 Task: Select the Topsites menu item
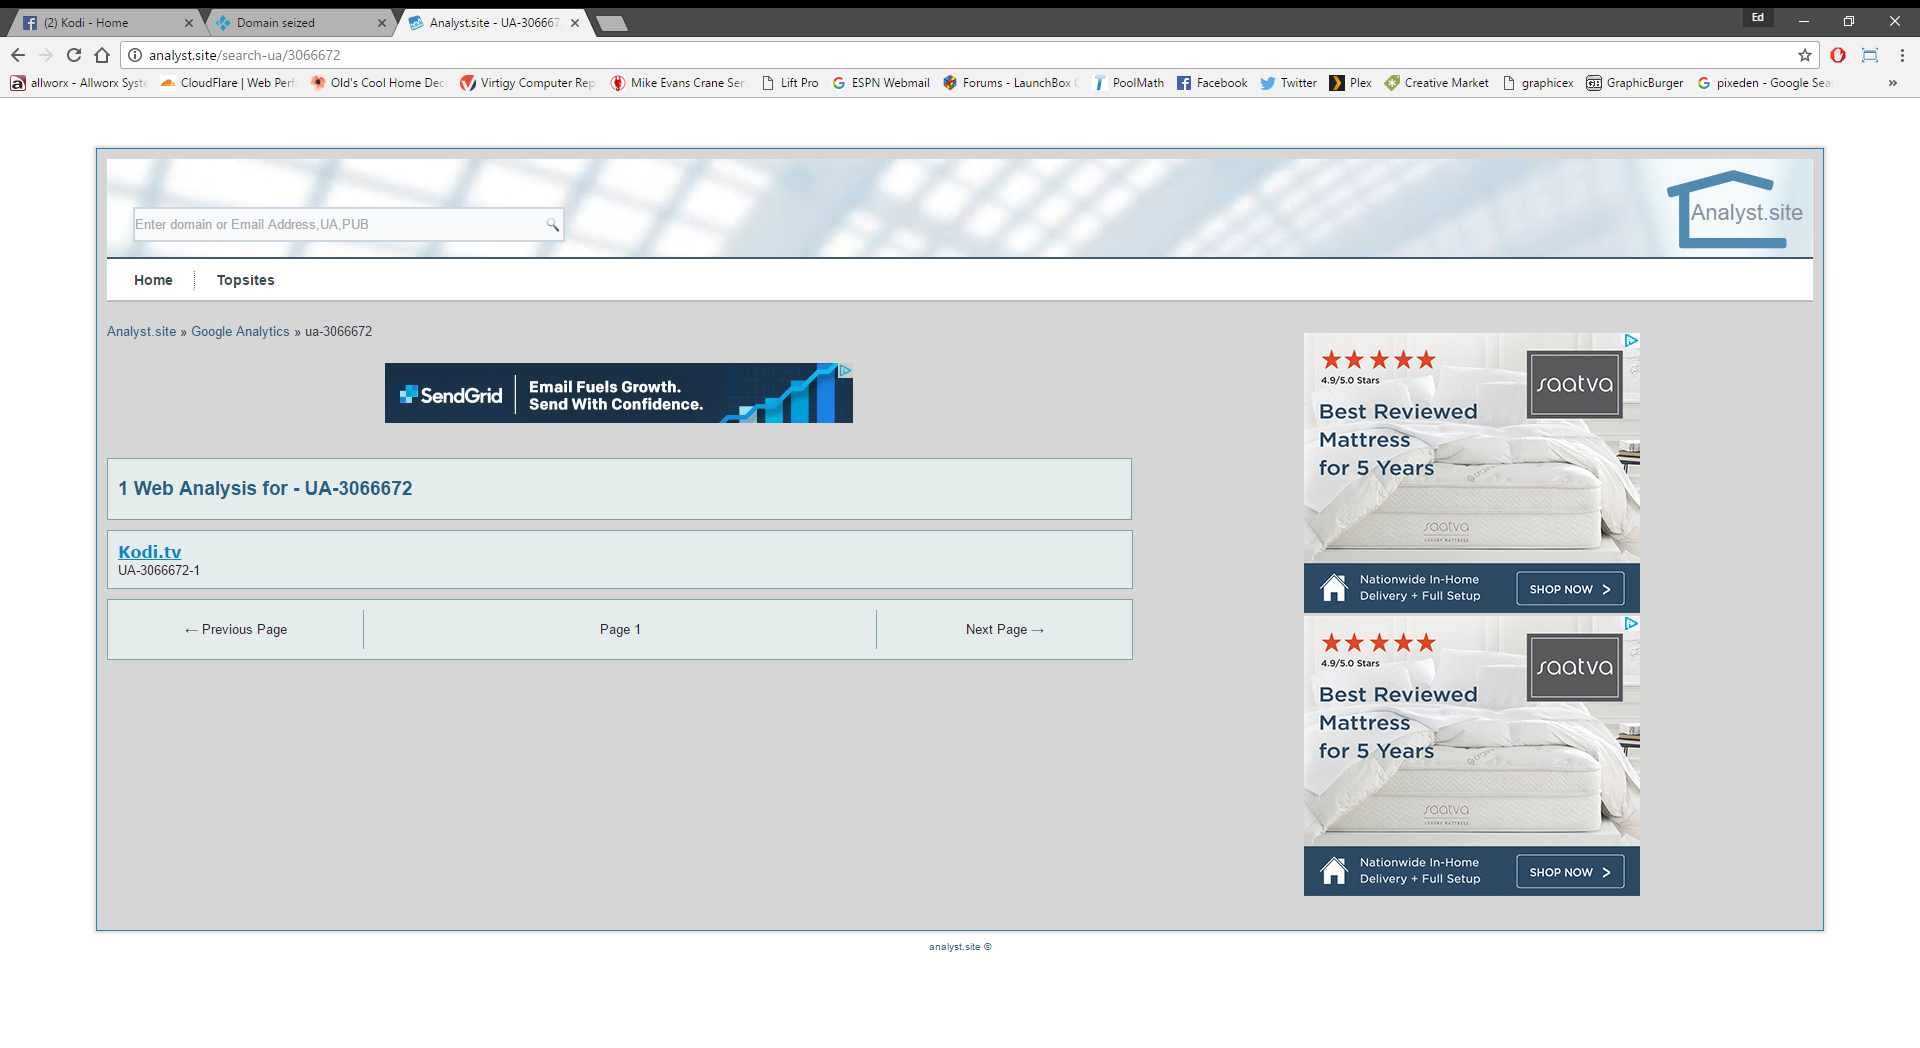point(245,280)
